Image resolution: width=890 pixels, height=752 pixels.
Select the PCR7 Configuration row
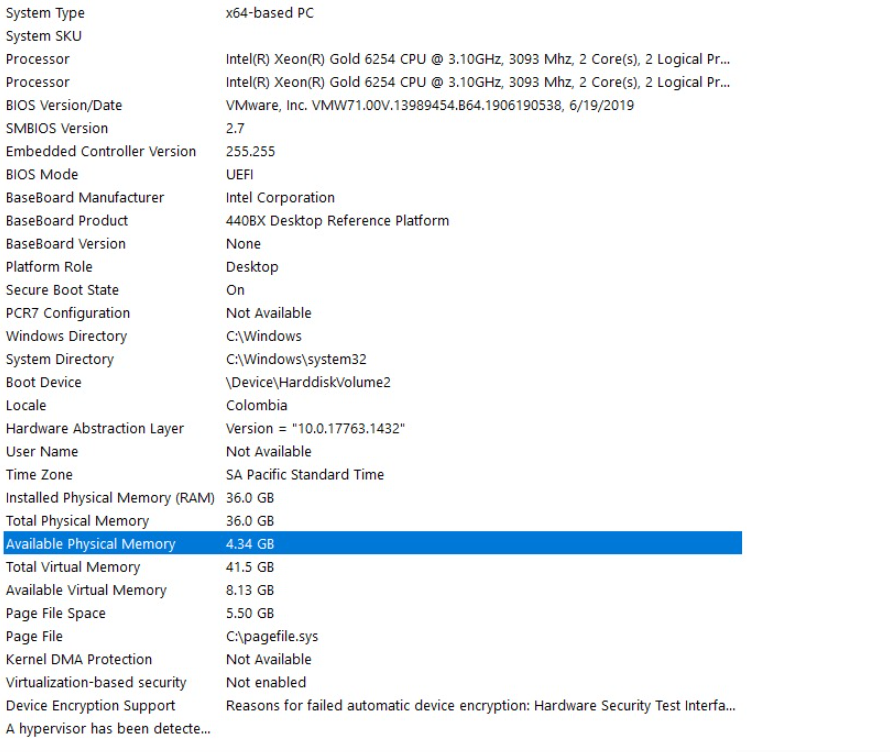(68, 313)
